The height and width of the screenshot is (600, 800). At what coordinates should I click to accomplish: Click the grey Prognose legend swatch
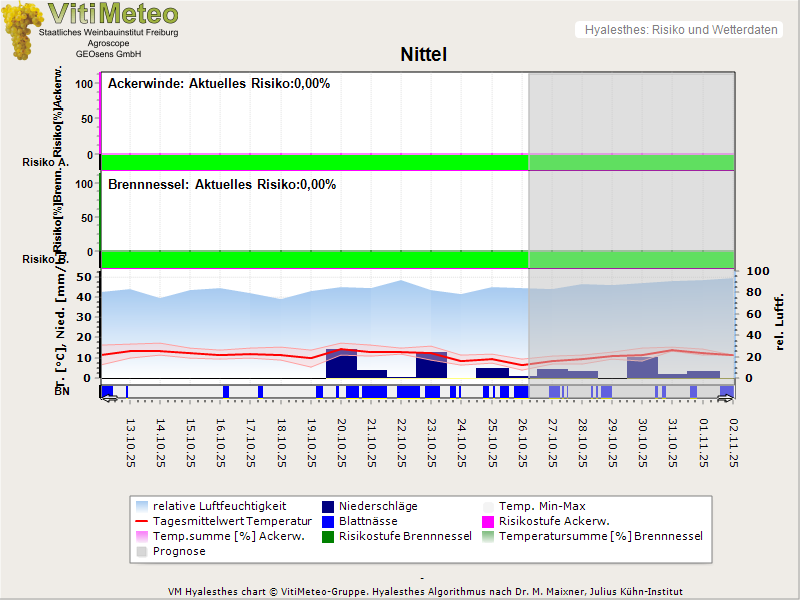pos(142,551)
